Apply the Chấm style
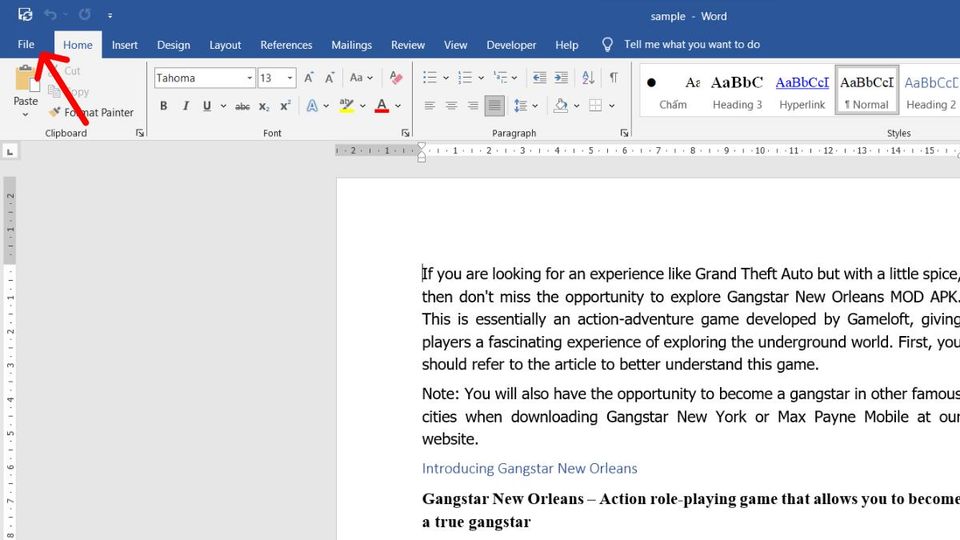 tap(673, 91)
